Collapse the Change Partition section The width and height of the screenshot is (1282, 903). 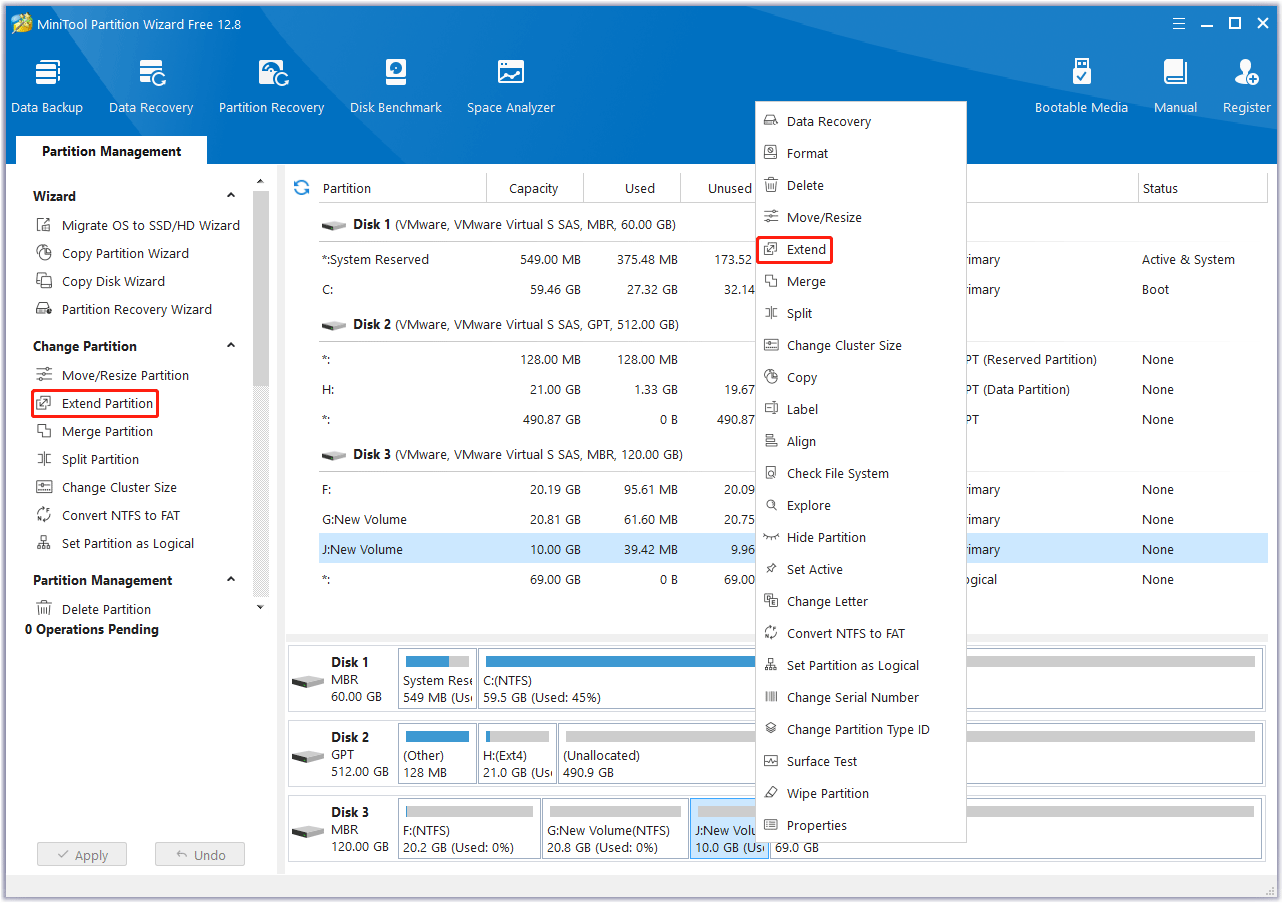(231, 346)
